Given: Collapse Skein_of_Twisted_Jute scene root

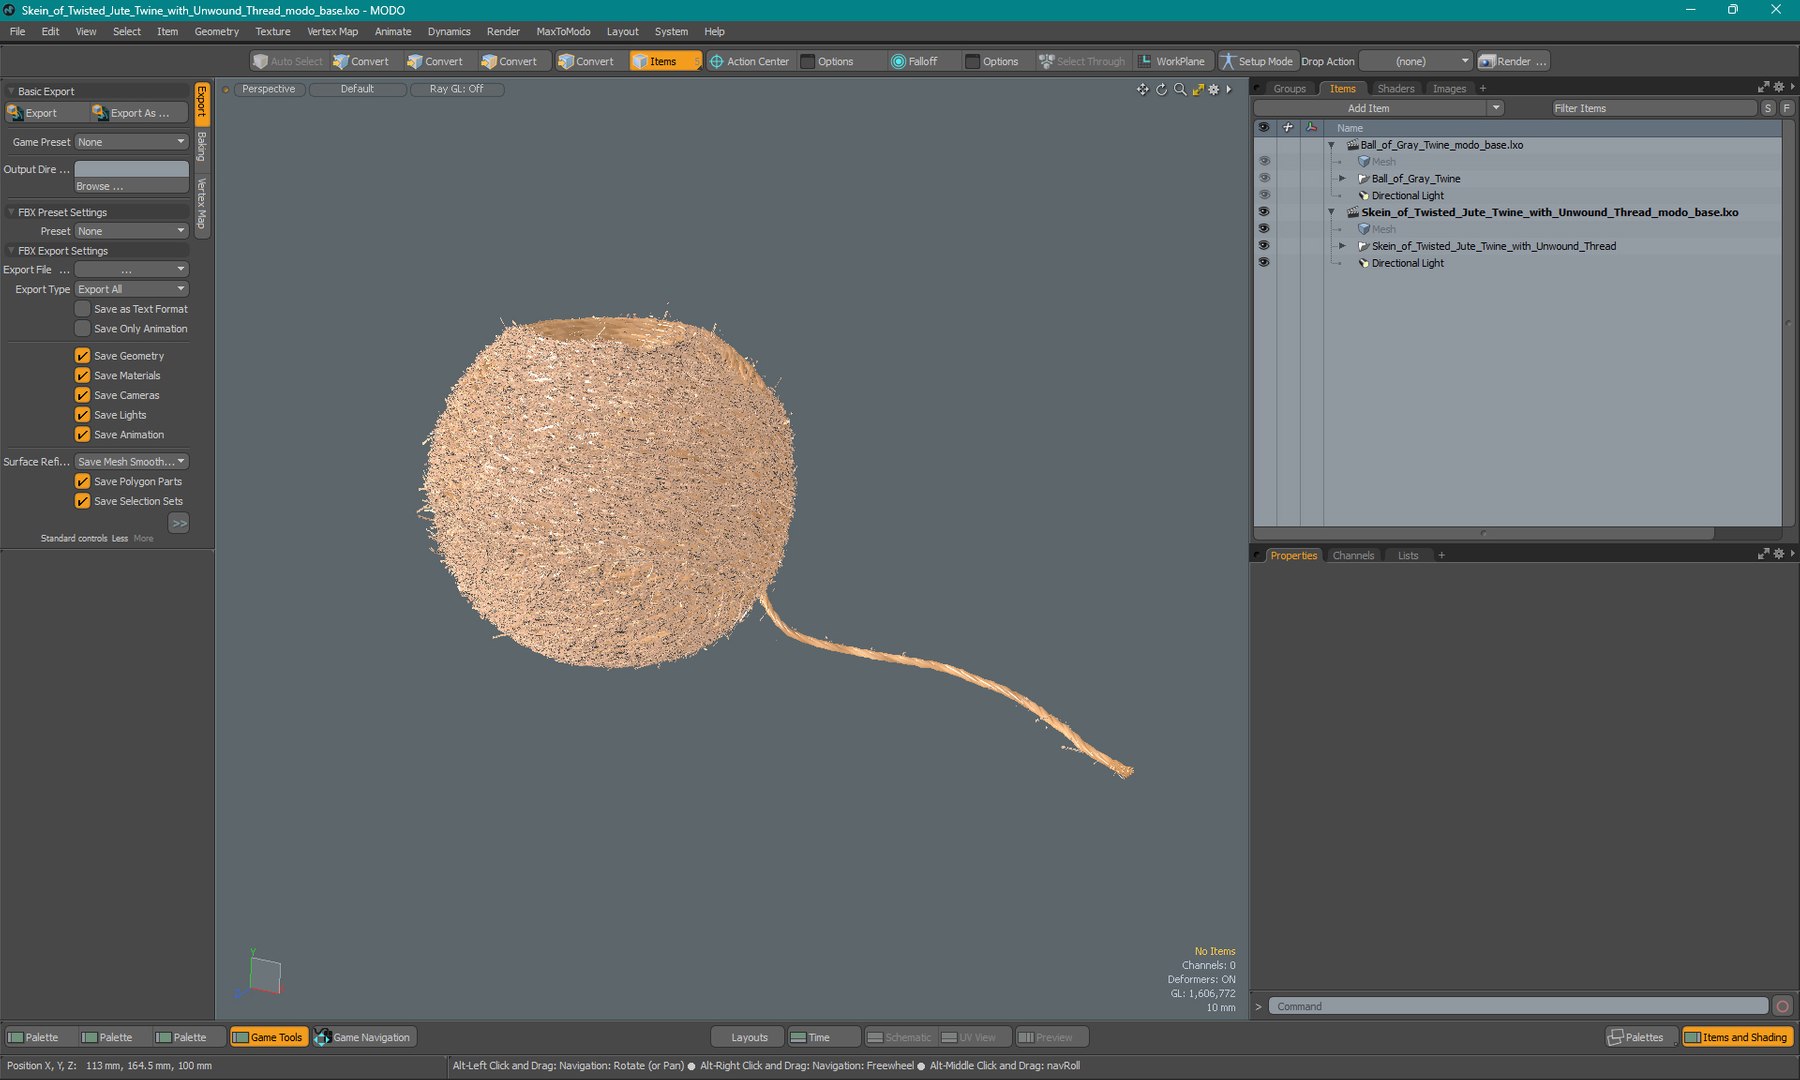Looking at the screenshot, I should click(x=1331, y=212).
